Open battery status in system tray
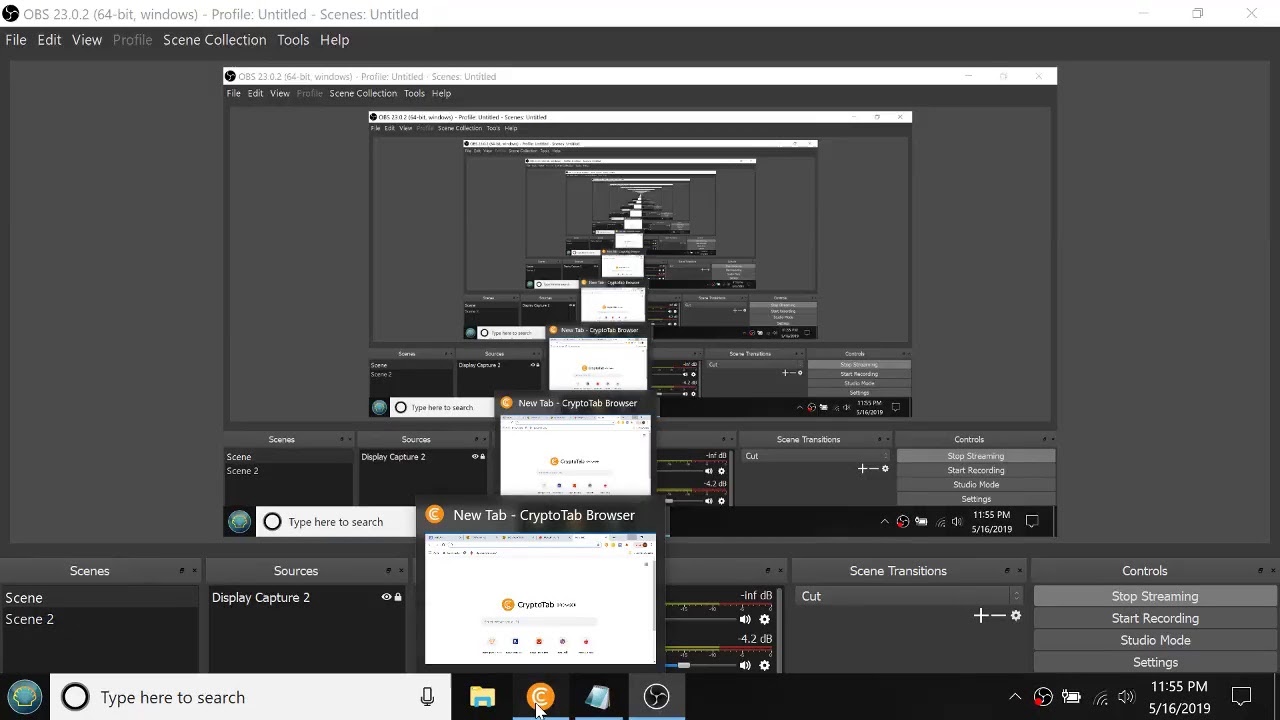The width and height of the screenshot is (1280, 720). point(1071,697)
